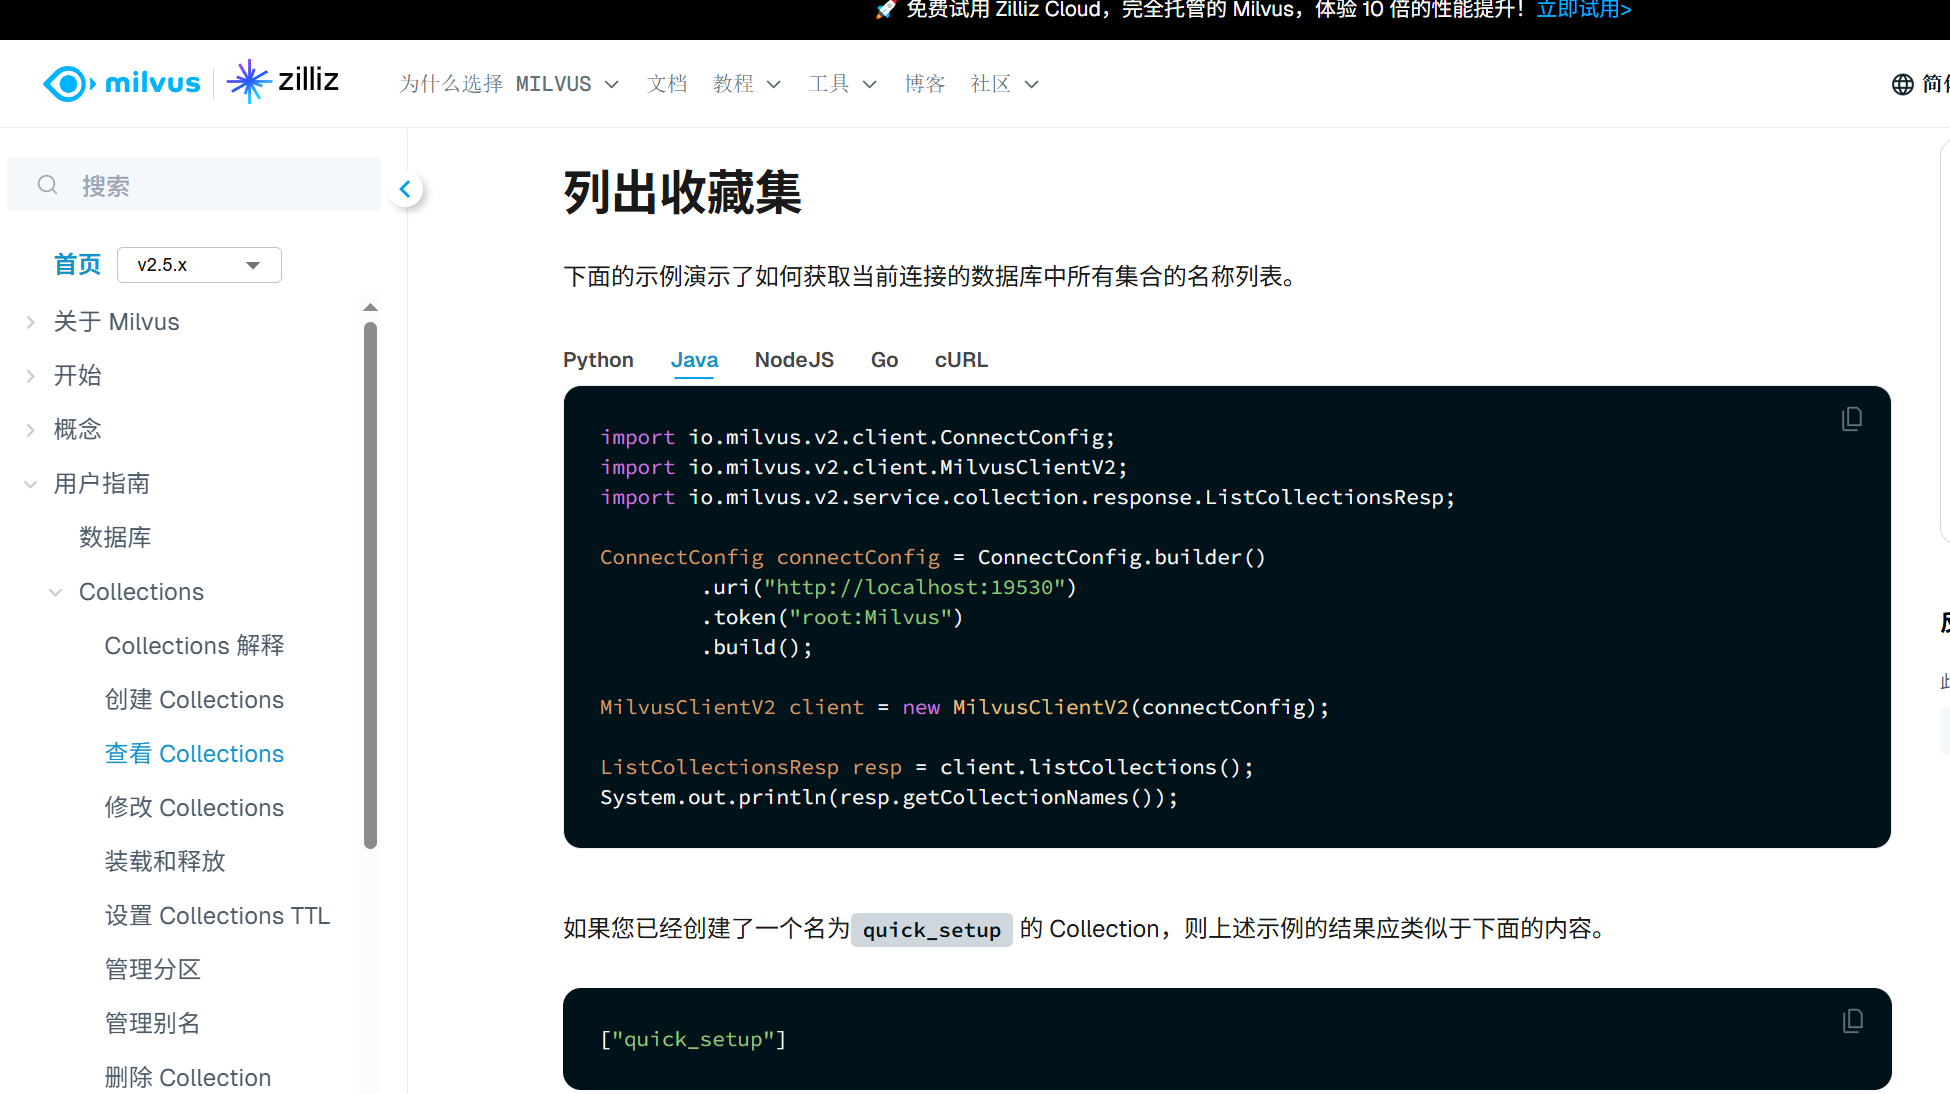Open the v2.5.x version dropdown
The width and height of the screenshot is (1950, 1094).
[x=199, y=265]
